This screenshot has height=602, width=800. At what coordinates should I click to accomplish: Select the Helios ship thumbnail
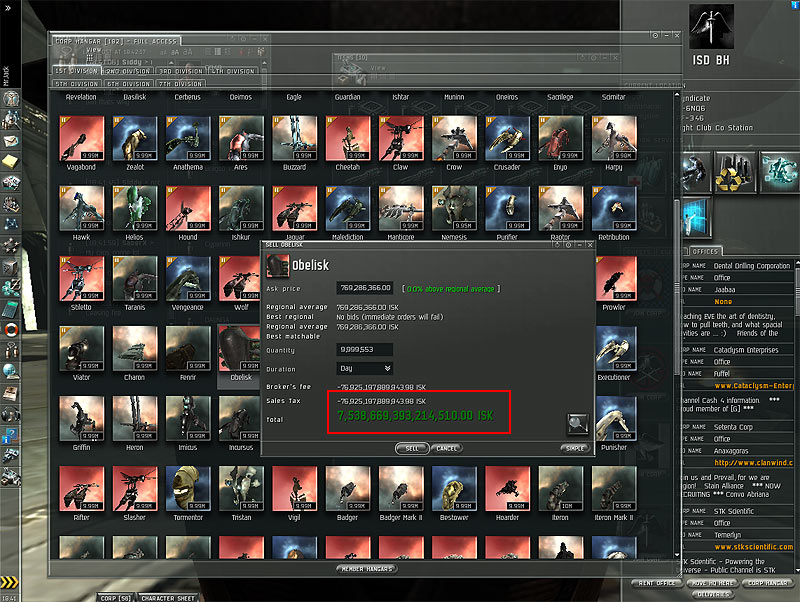tap(135, 209)
